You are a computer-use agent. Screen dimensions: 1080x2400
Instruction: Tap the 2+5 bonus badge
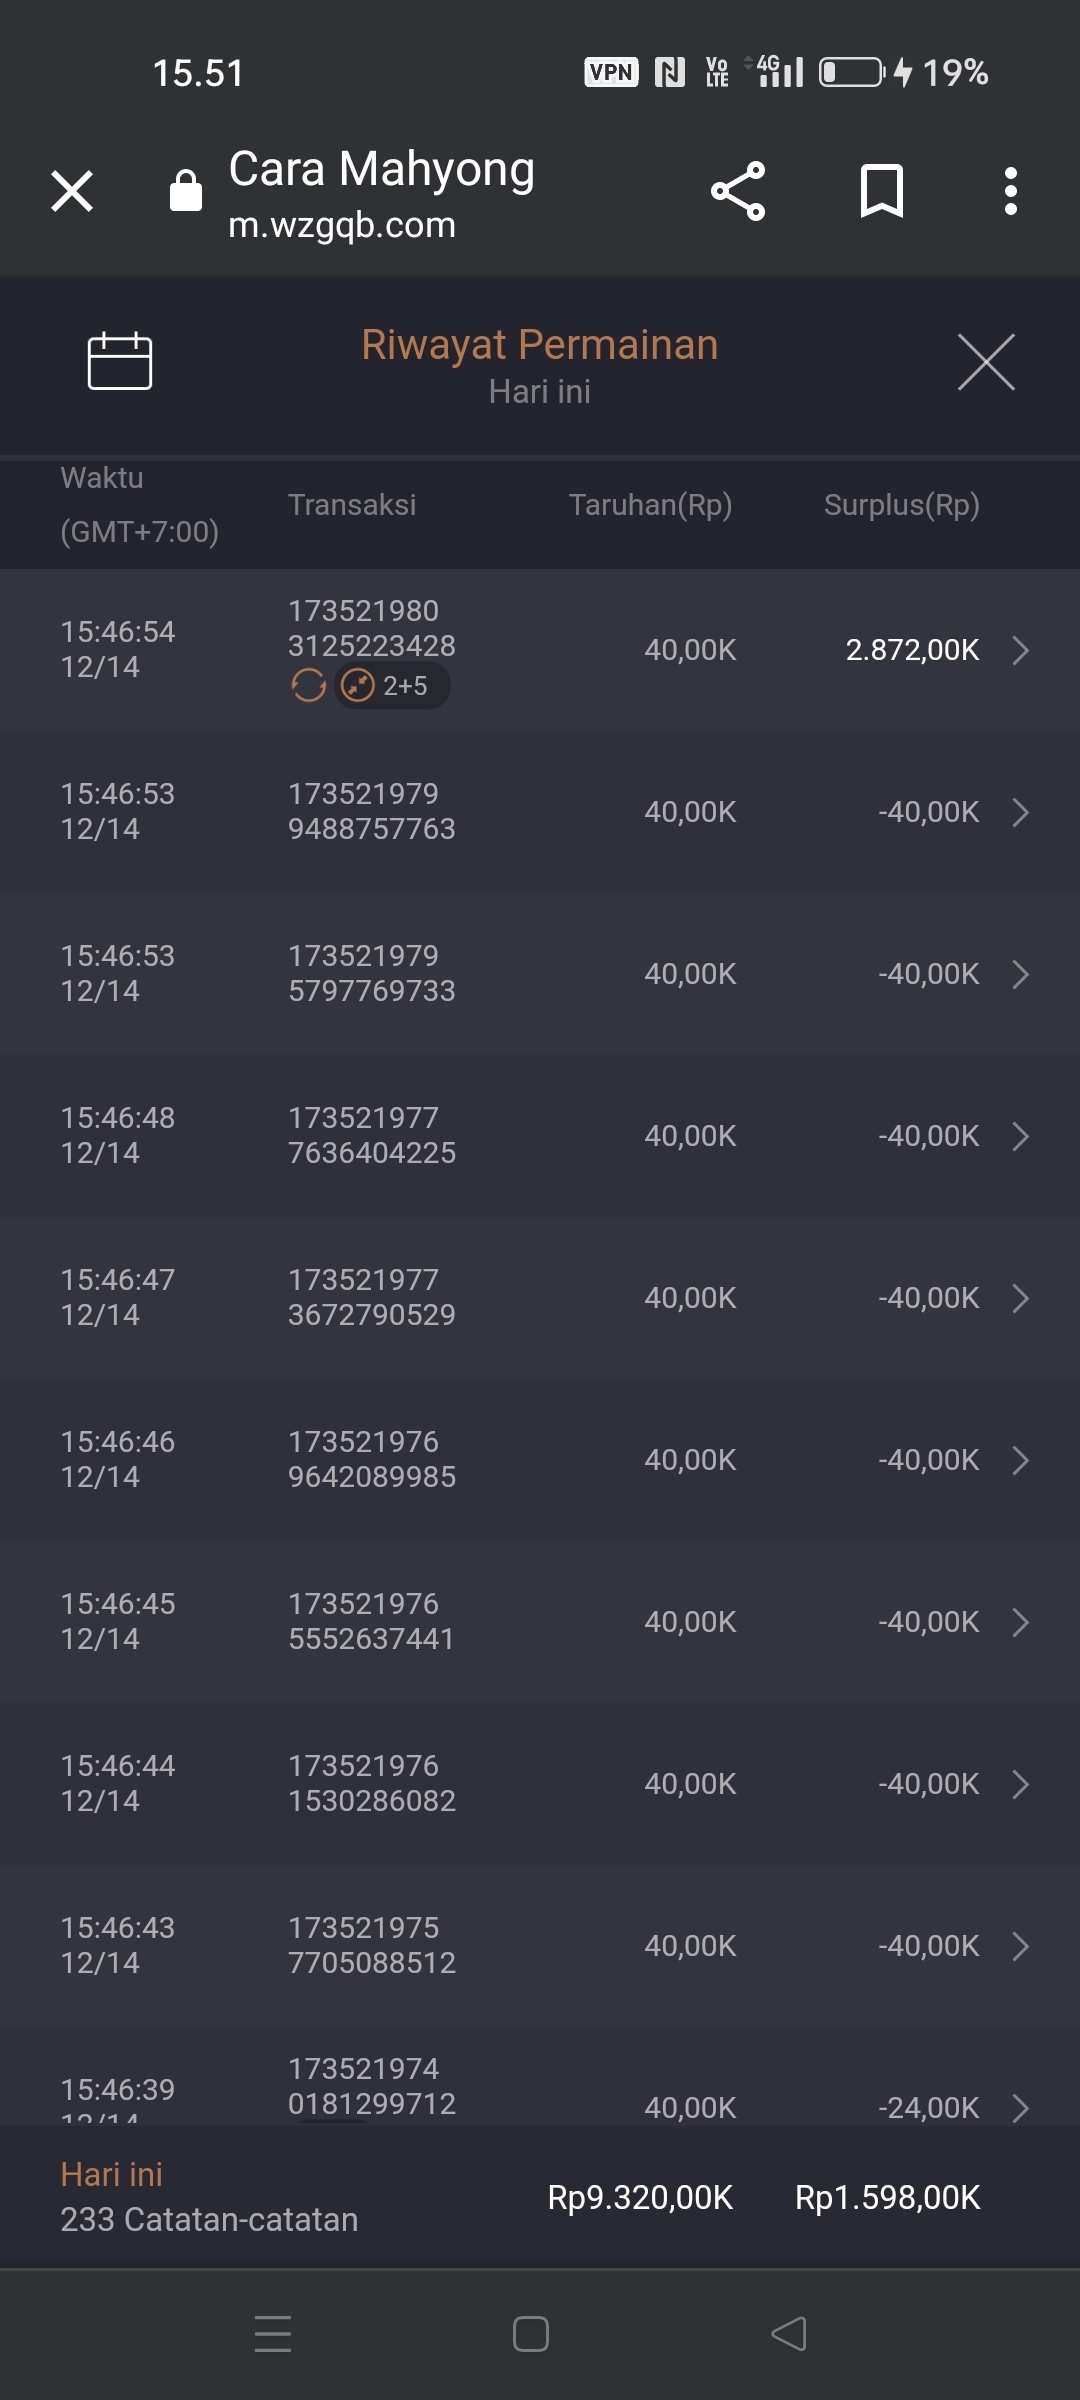point(392,686)
